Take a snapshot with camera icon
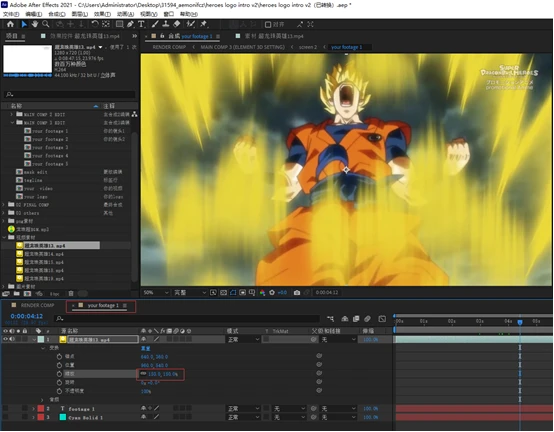The image size is (554, 432). tap(297, 292)
